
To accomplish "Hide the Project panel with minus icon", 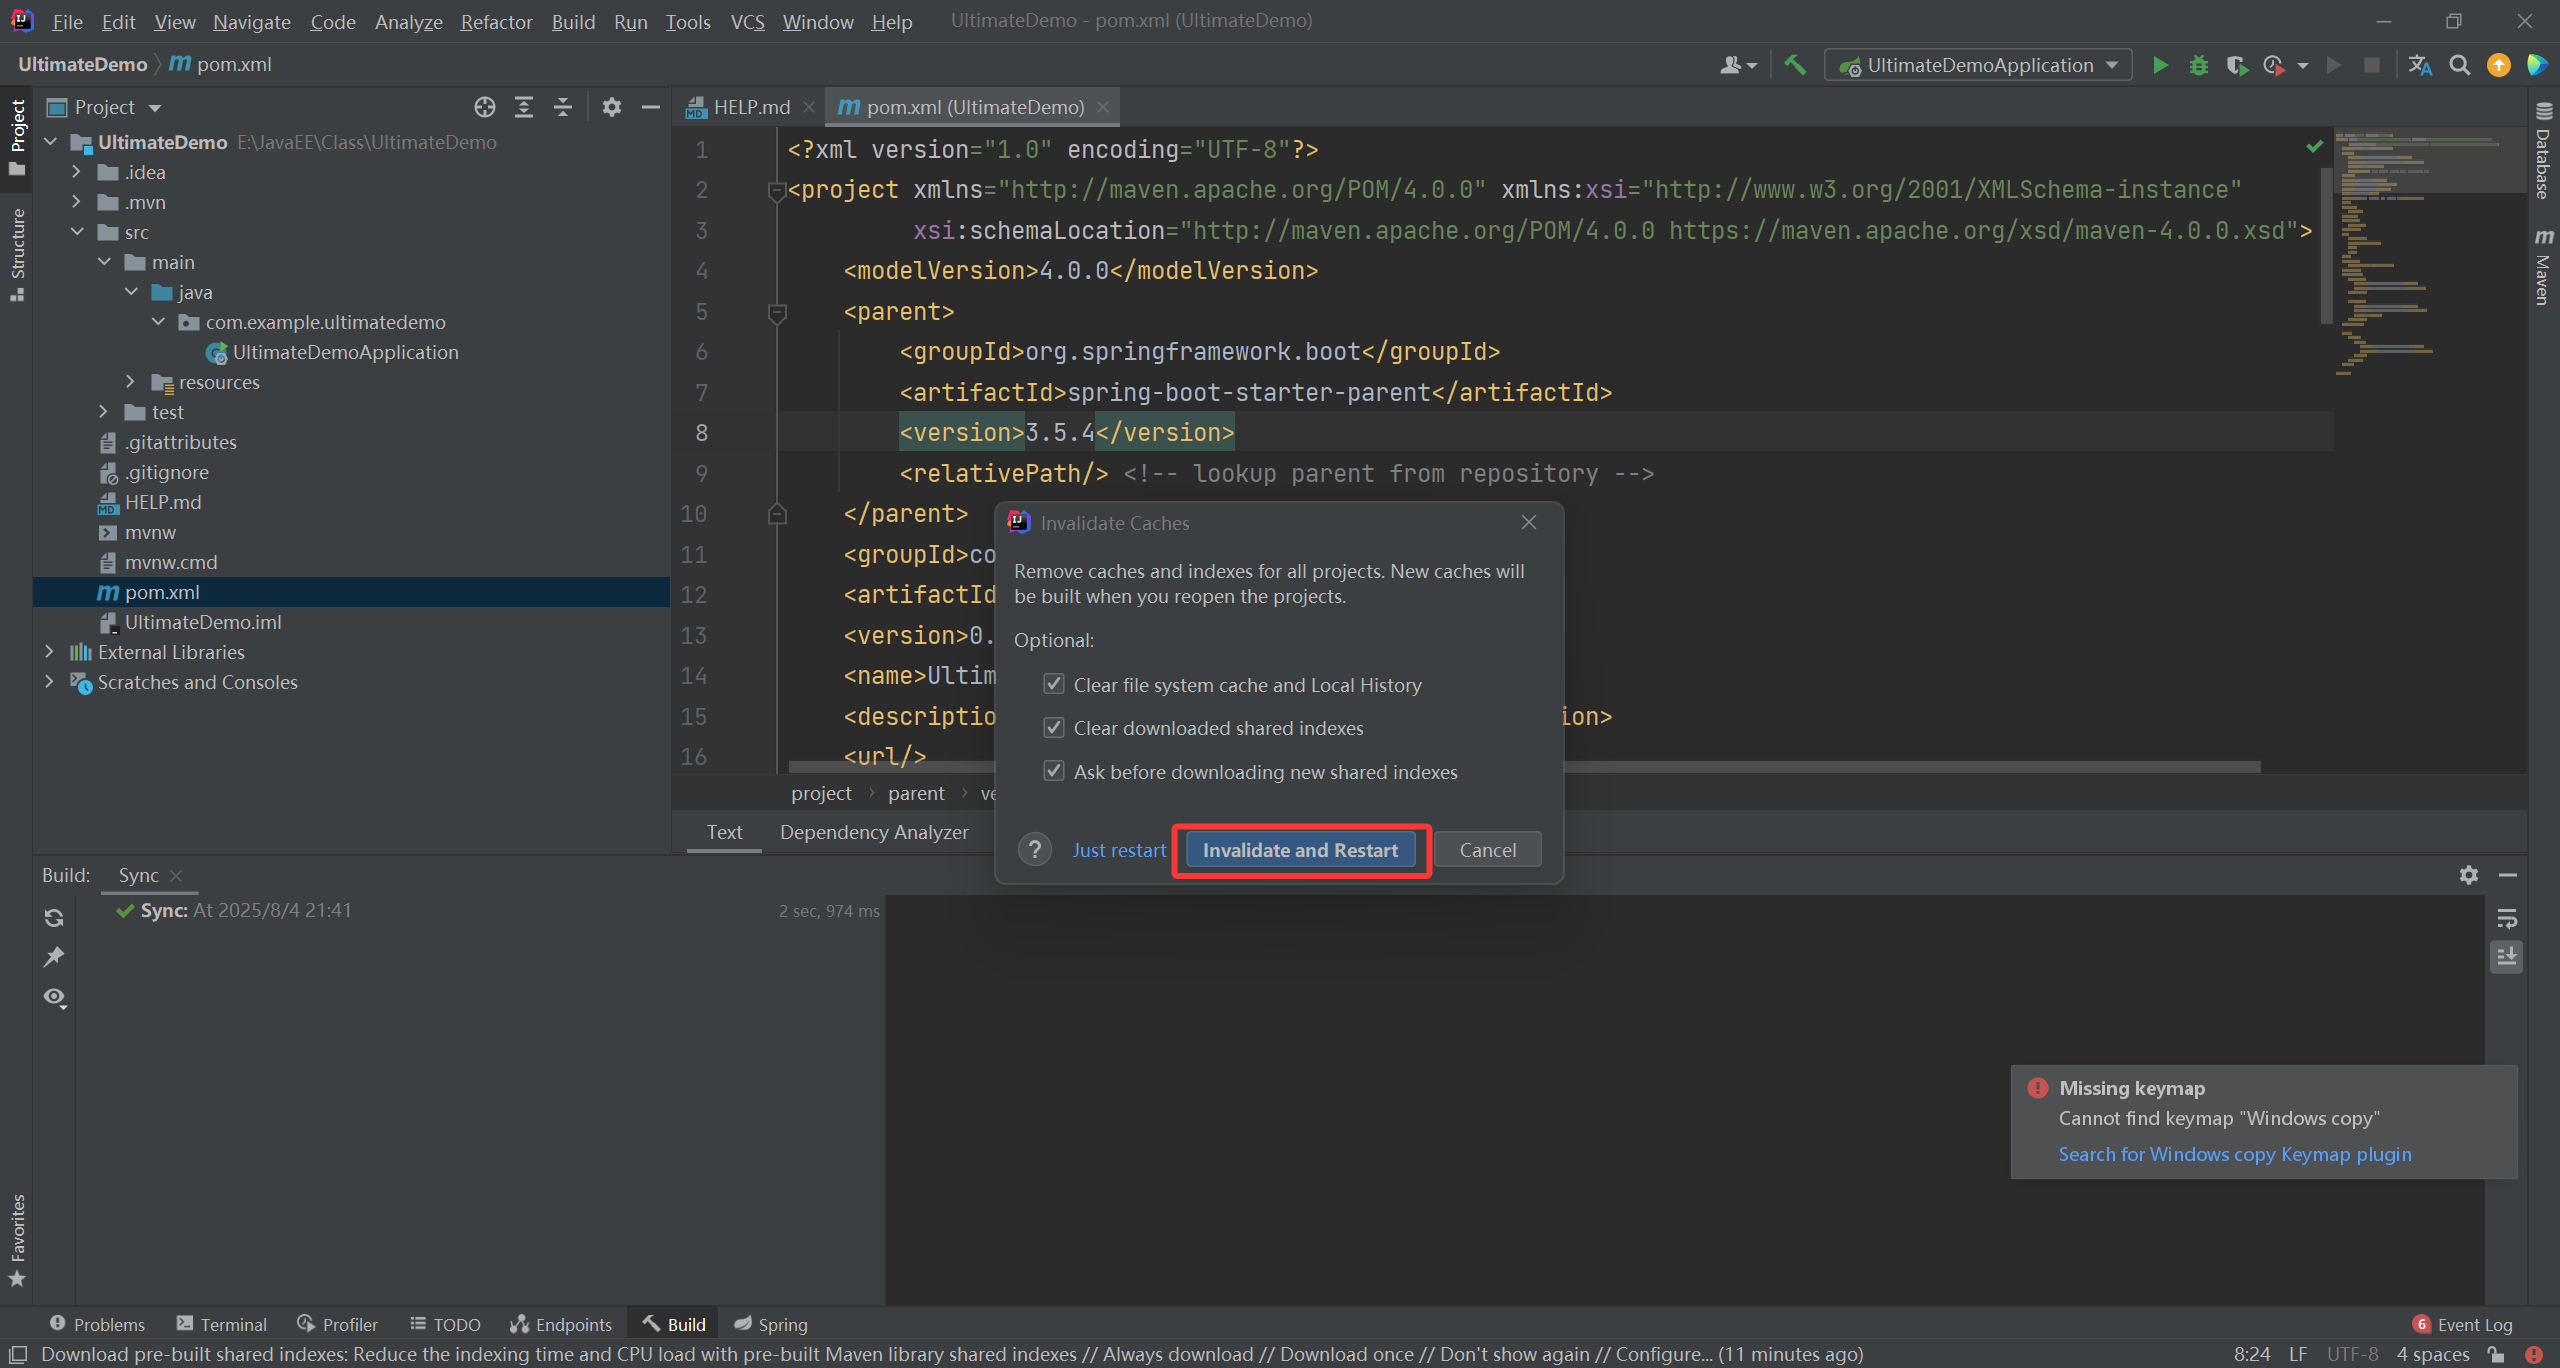I will pos(650,107).
